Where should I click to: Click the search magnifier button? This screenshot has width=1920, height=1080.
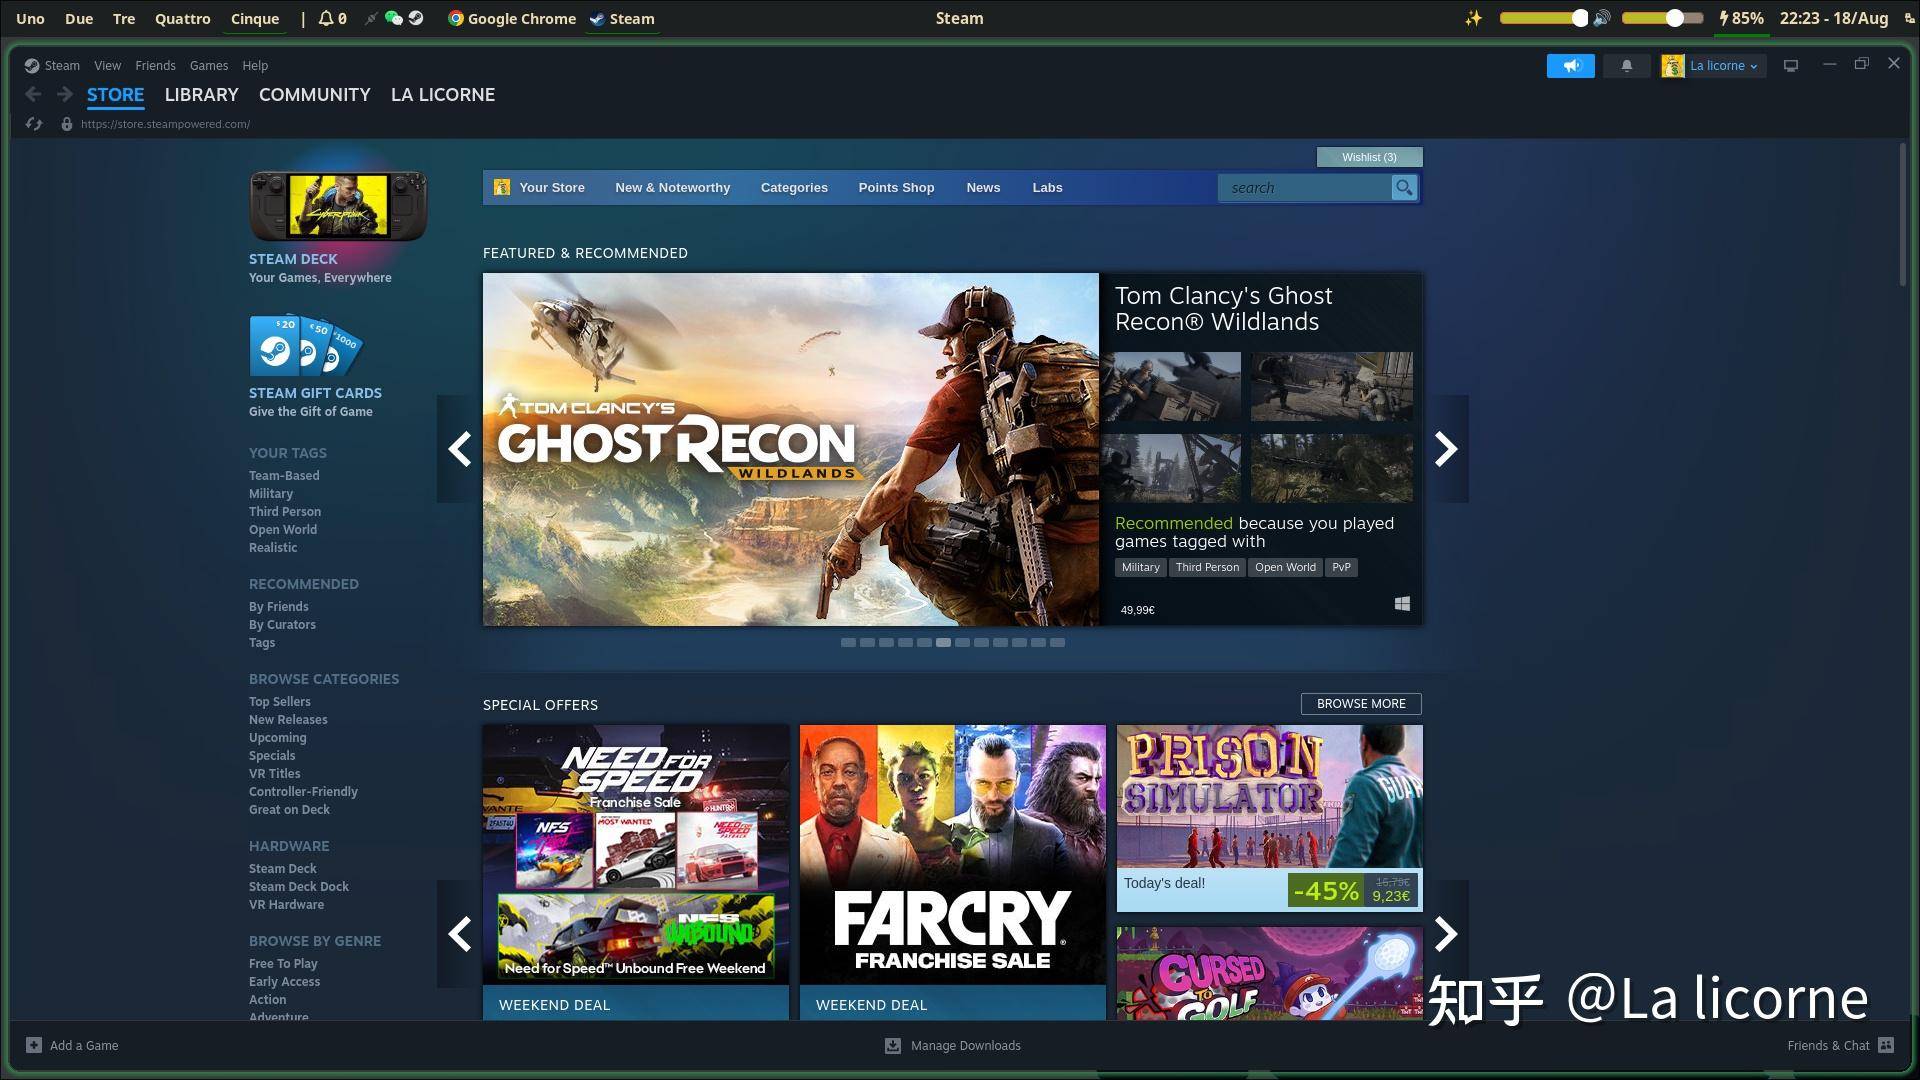(1404, 187)
